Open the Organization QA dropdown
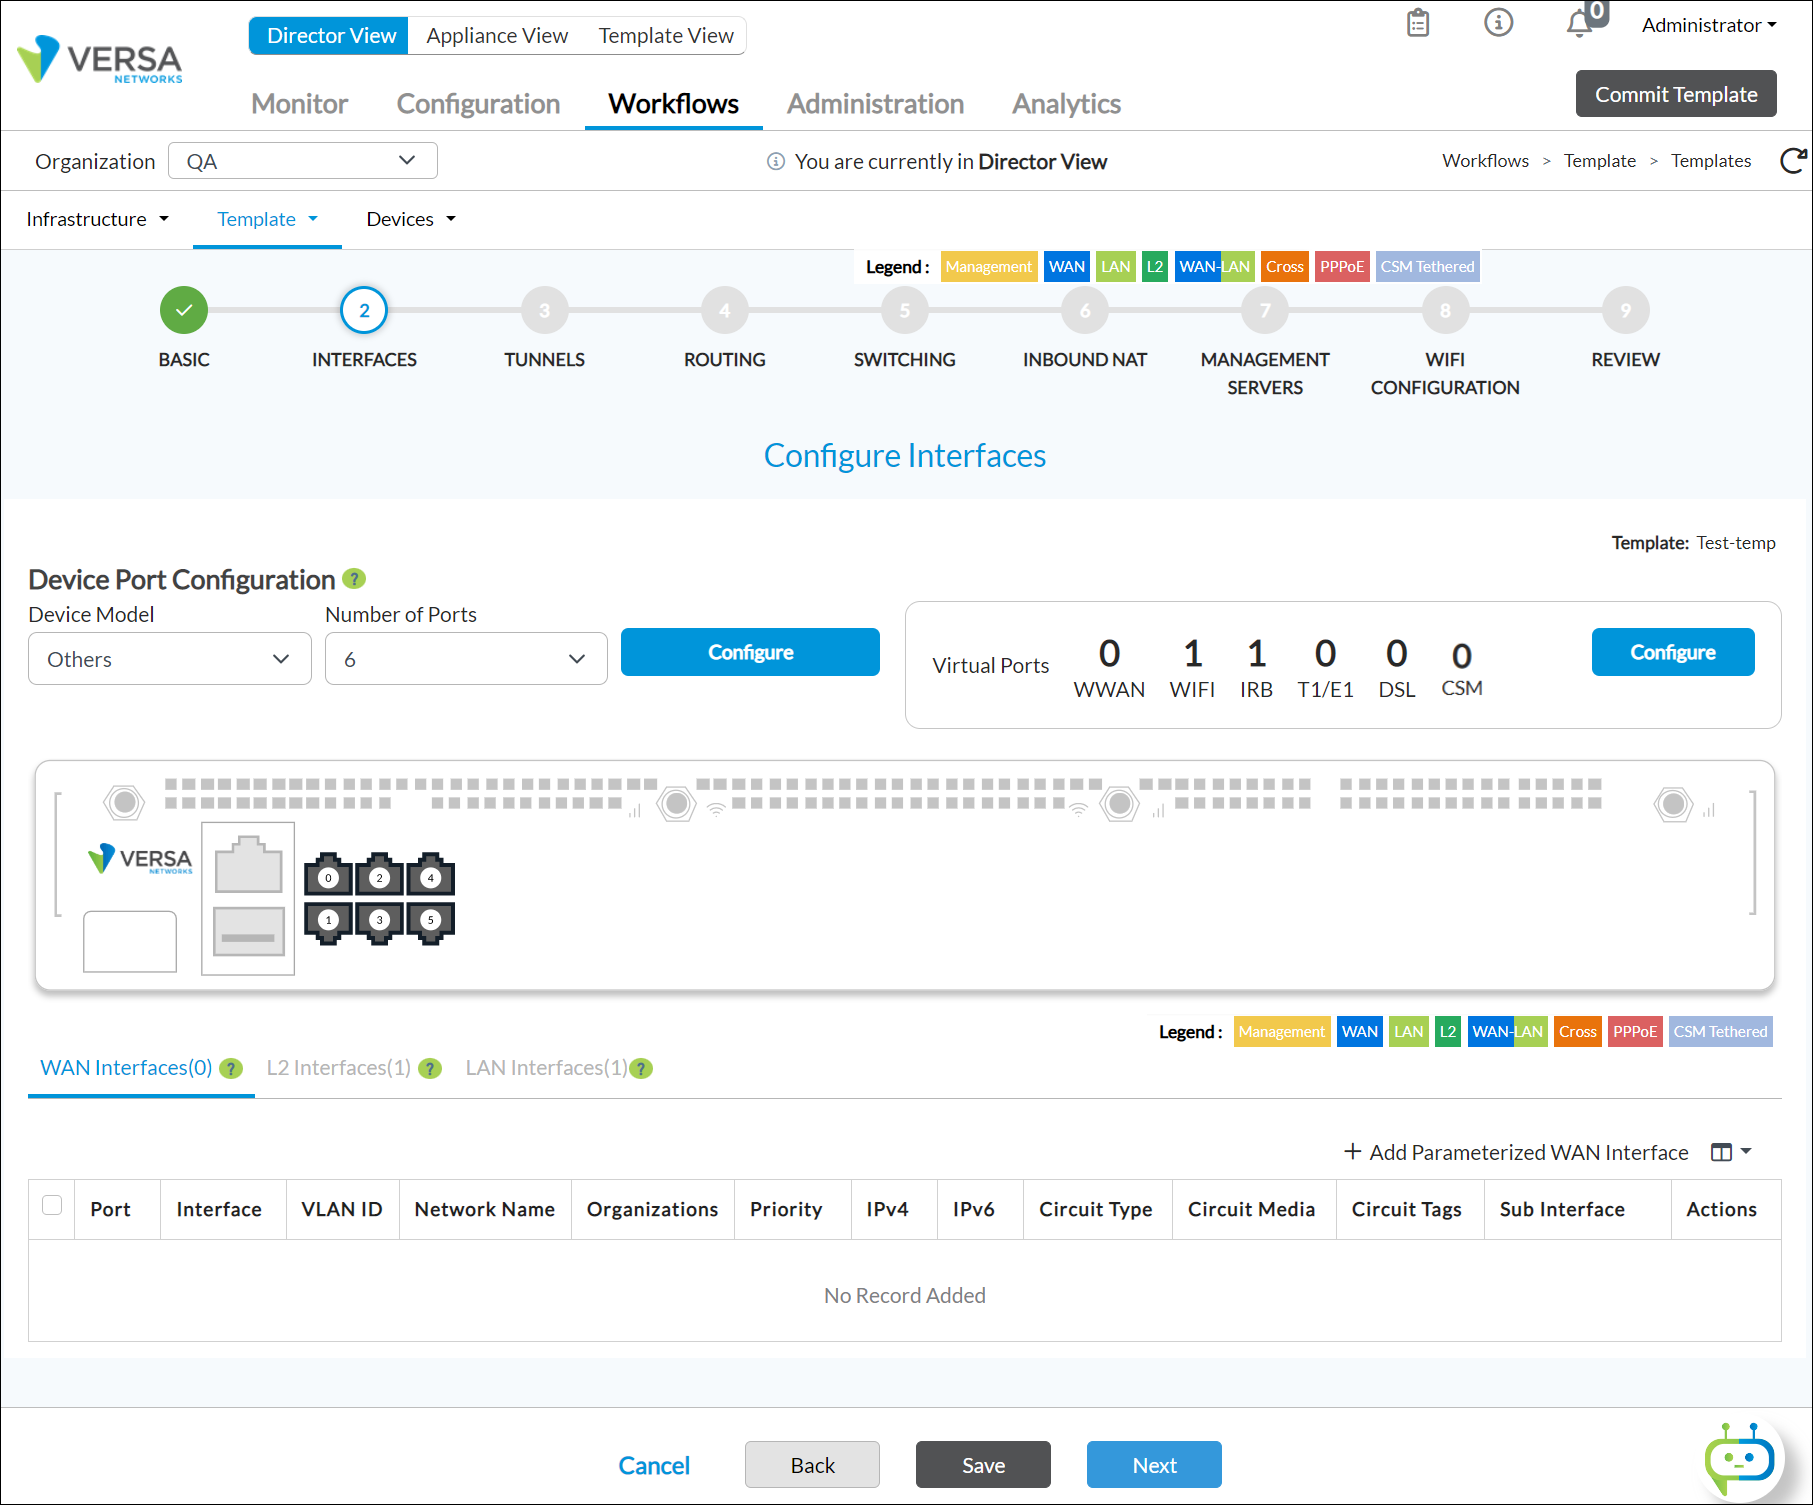Image resolution: width=1813 pixels, height=1505 pixels. (302, 160)
